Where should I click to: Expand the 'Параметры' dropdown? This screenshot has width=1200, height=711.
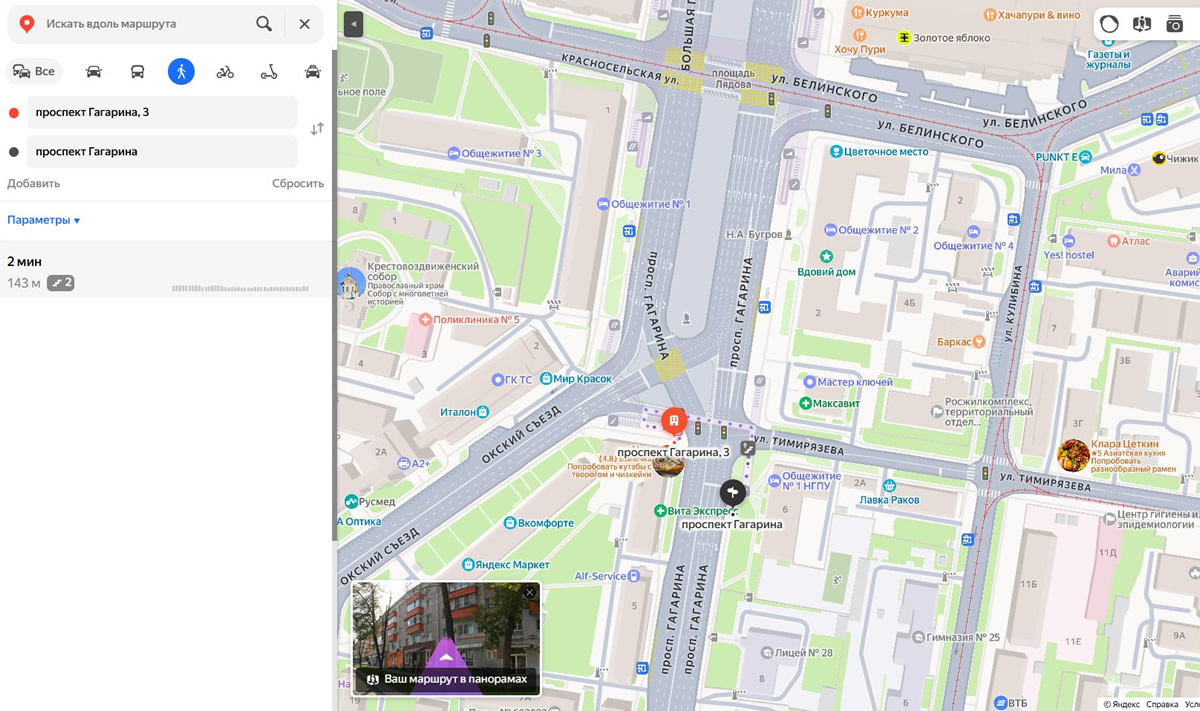[44, 220]
